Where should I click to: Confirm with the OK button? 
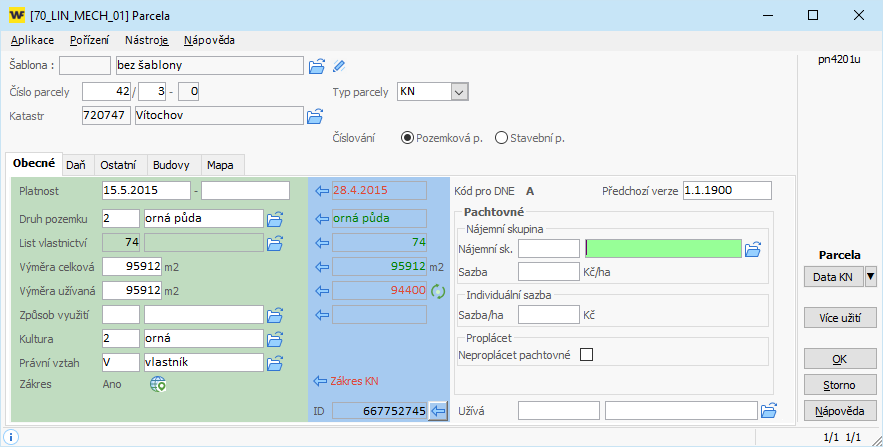click(x=840, y=359)
